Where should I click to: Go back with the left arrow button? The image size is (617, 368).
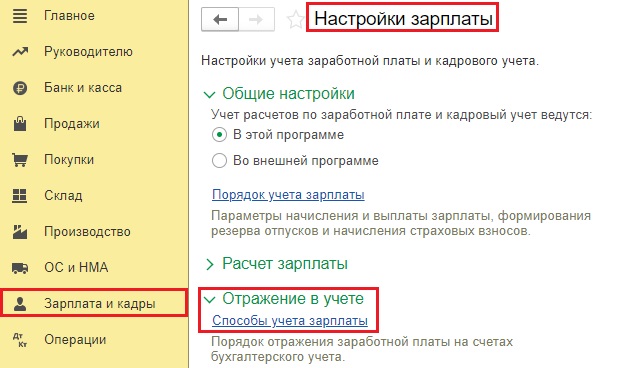220,19
